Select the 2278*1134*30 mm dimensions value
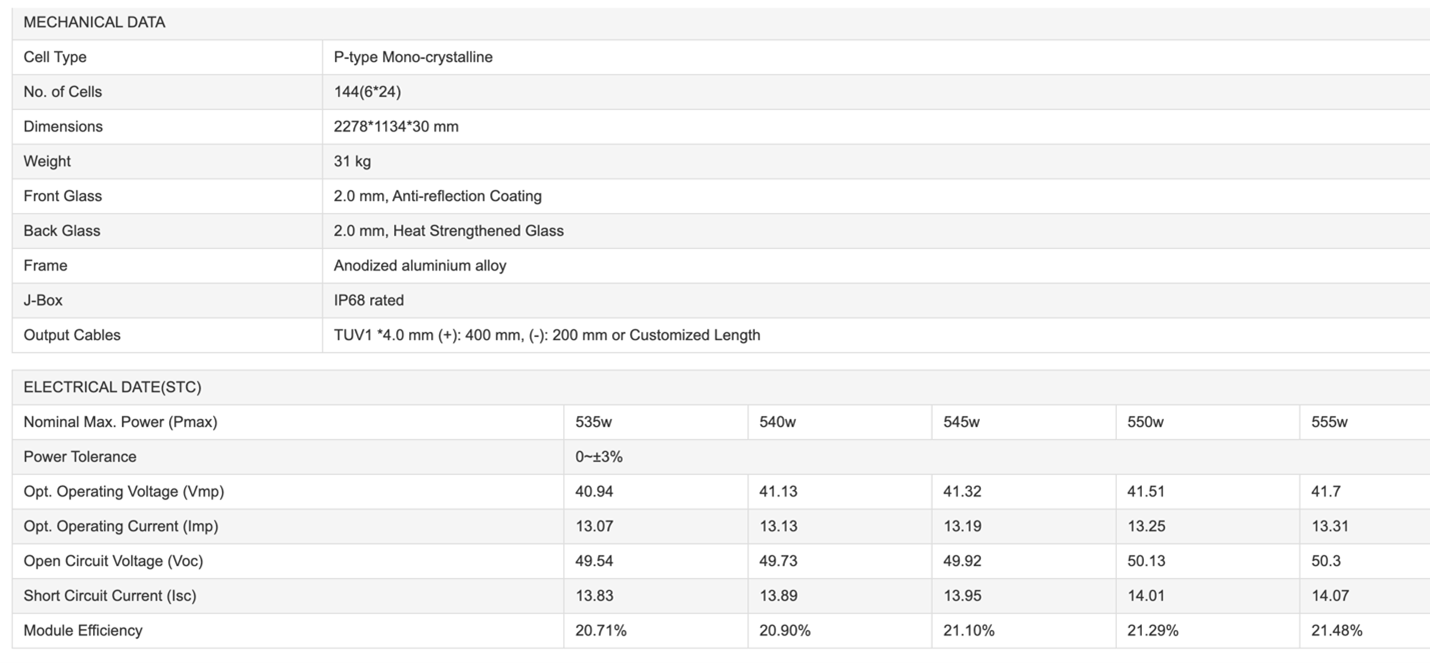The image size is (1430, 663). (396, 126)
